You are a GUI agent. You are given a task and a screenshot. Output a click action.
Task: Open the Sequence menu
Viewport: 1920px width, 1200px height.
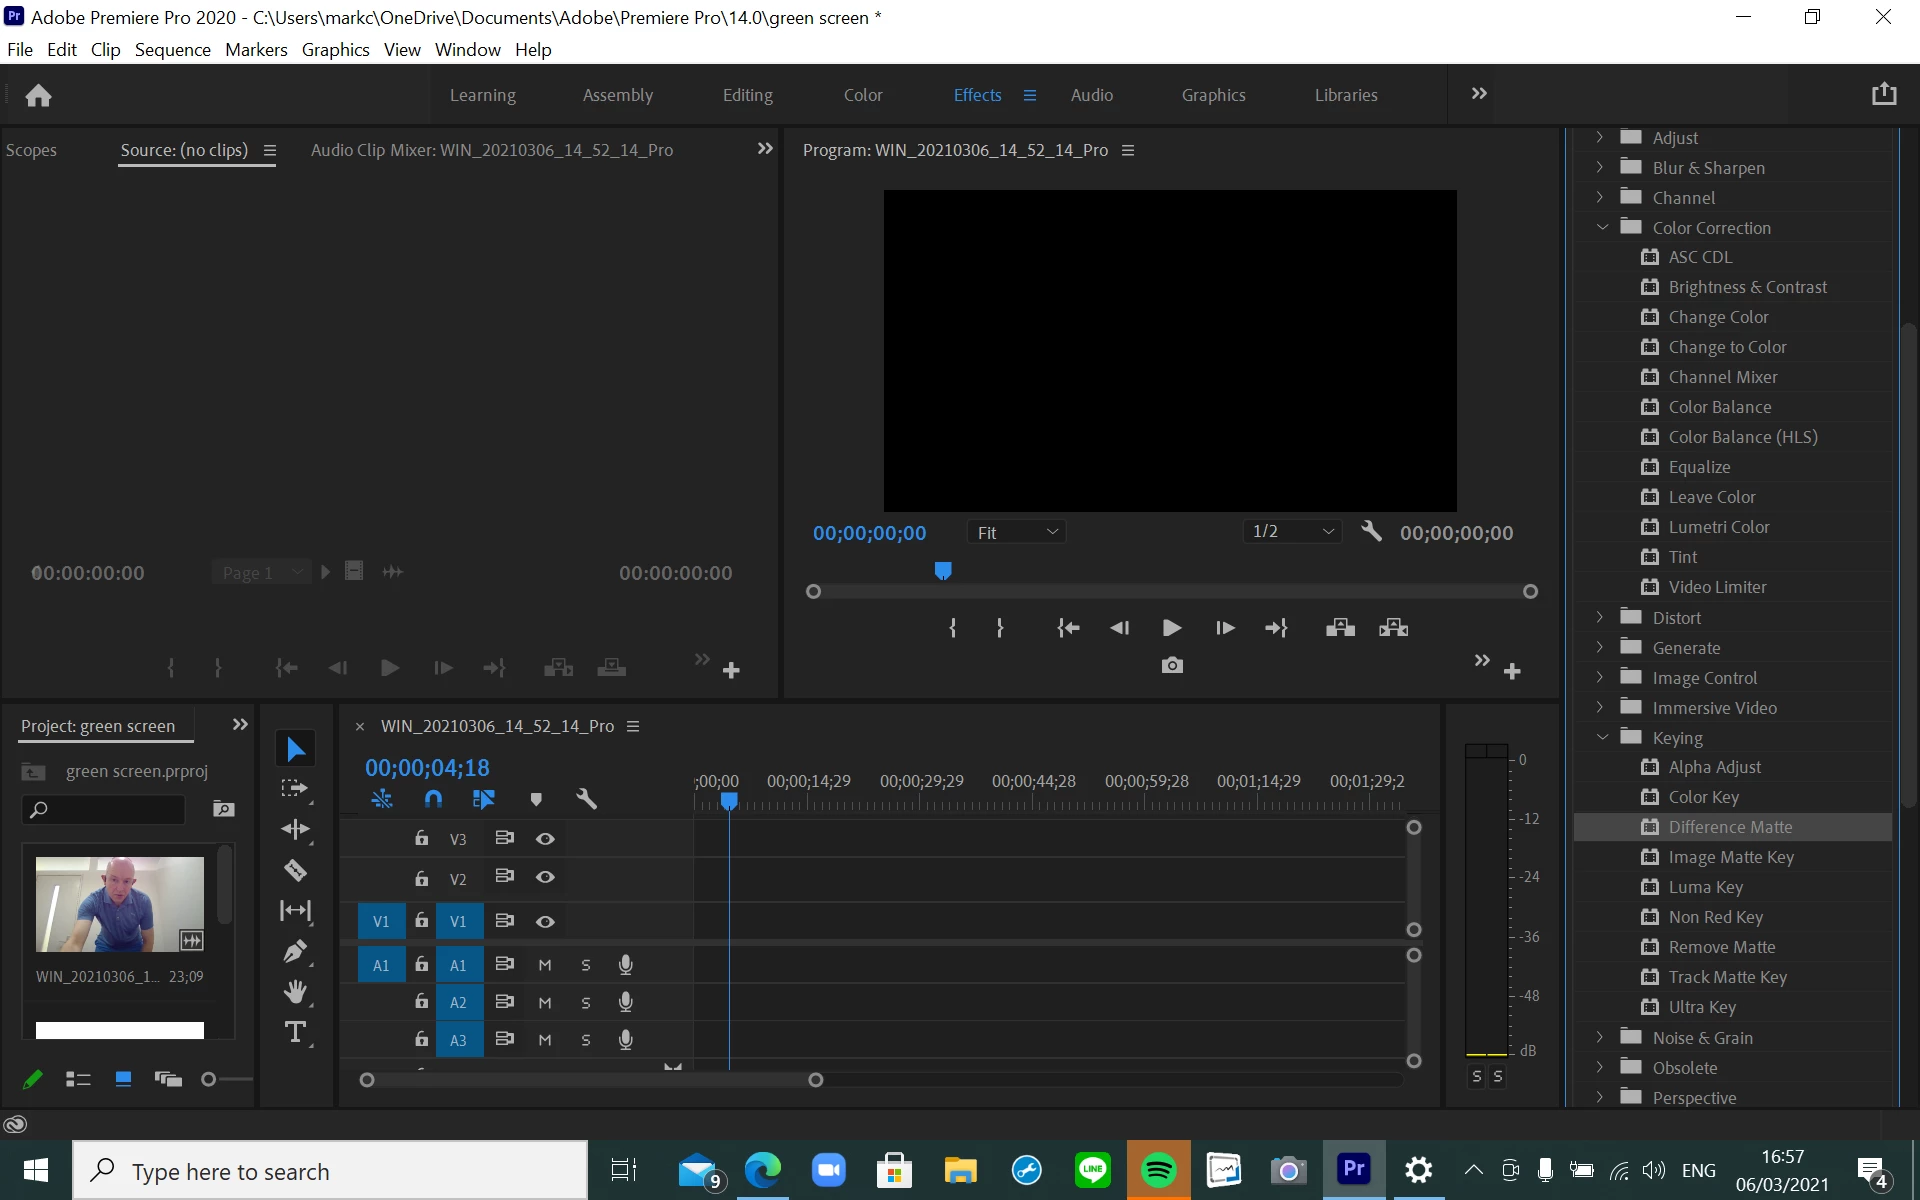pyautogui.click(x=172, y=50)
